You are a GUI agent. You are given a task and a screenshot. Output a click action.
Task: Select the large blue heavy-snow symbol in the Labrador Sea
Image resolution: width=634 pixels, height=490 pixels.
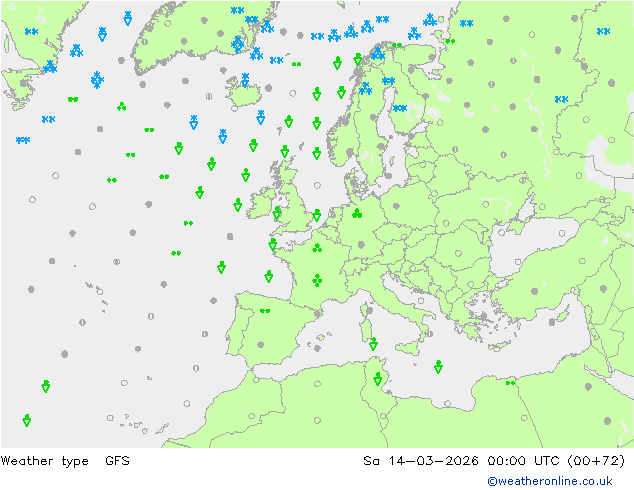point(97,80)
